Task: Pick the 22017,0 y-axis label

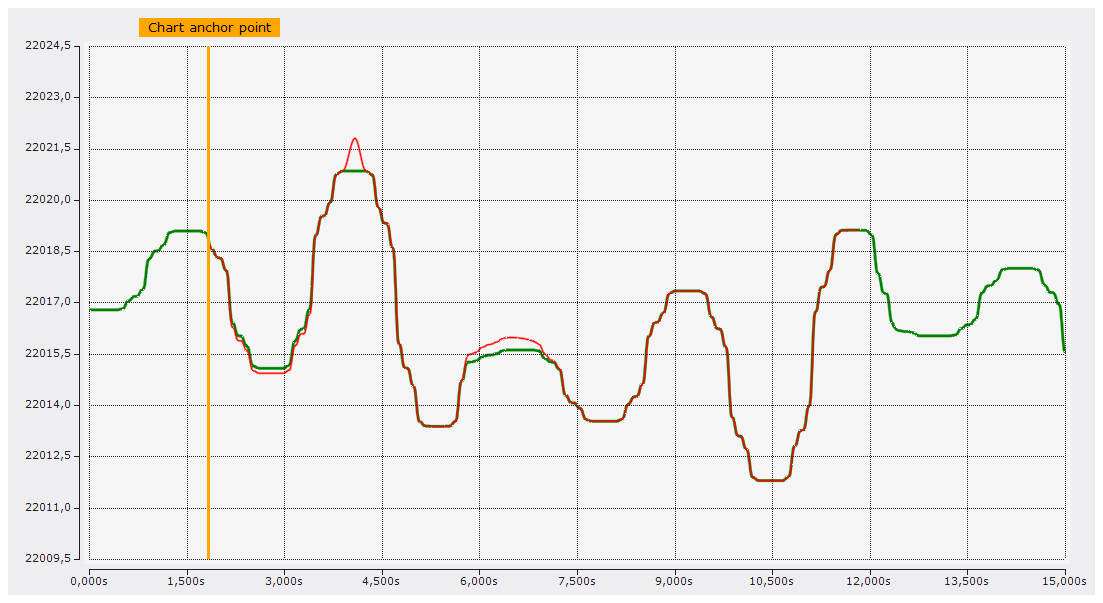Action: click(48, 302)
